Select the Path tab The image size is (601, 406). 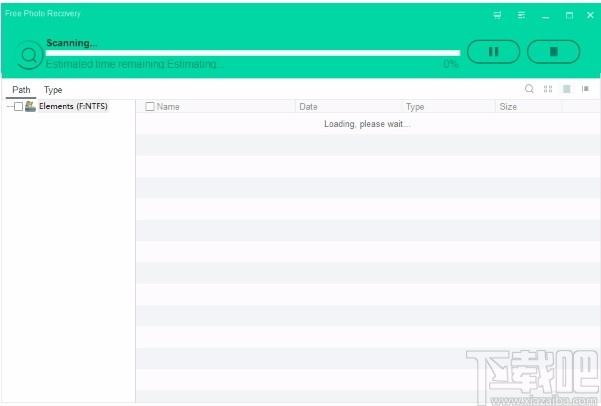21,90
